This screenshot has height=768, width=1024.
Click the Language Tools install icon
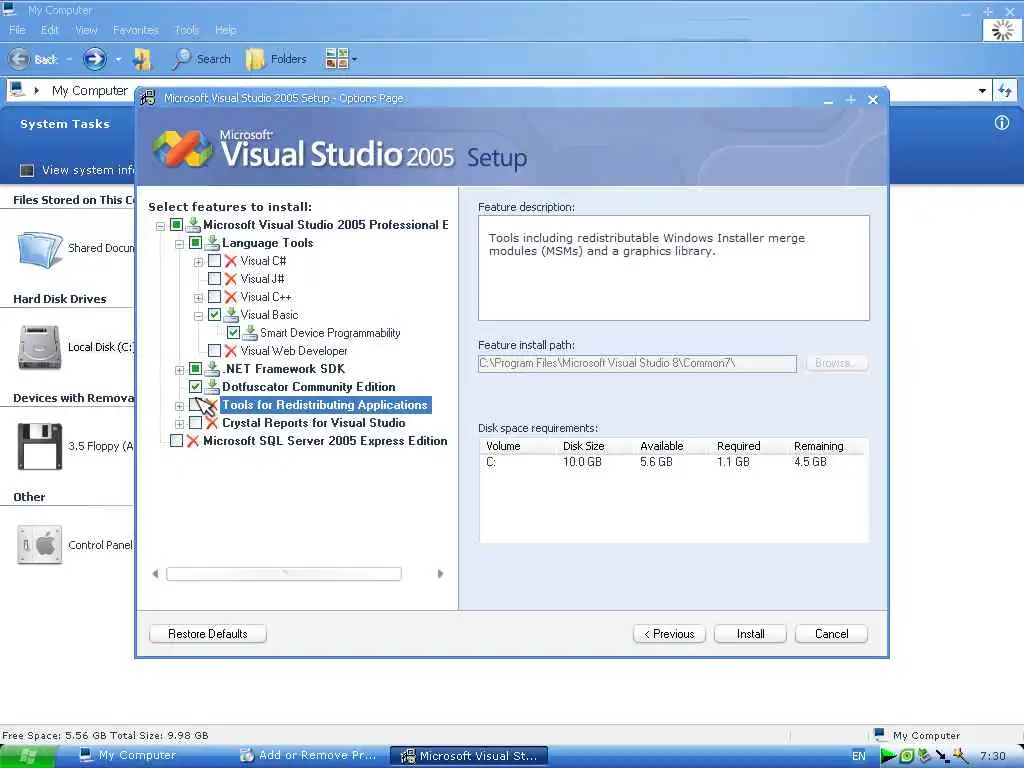click(x=212, y=243)
